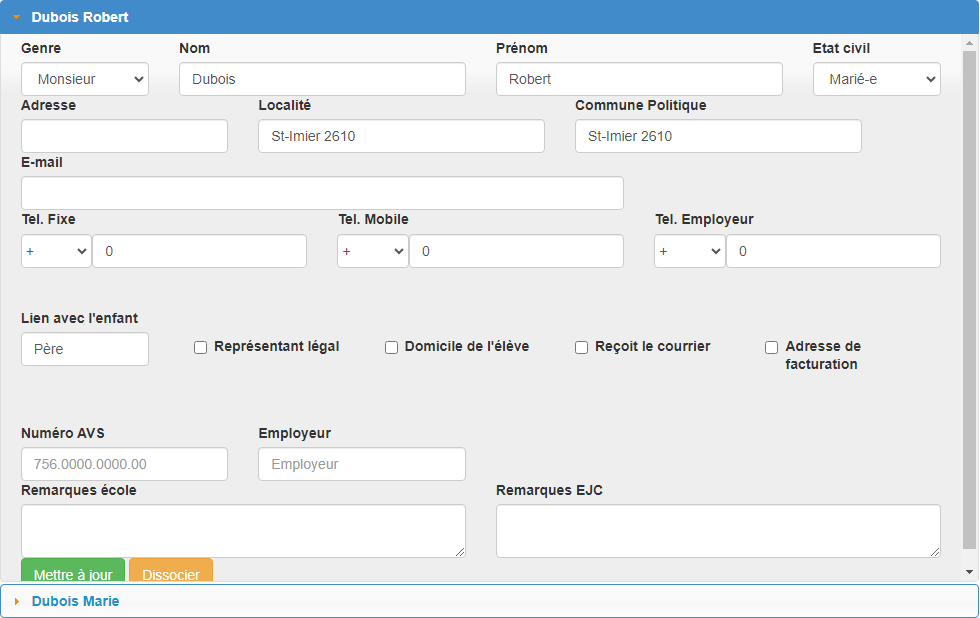The image size is (980, 618).
Task: Click the green Mettre à jour button
Action: click(73, 571)
